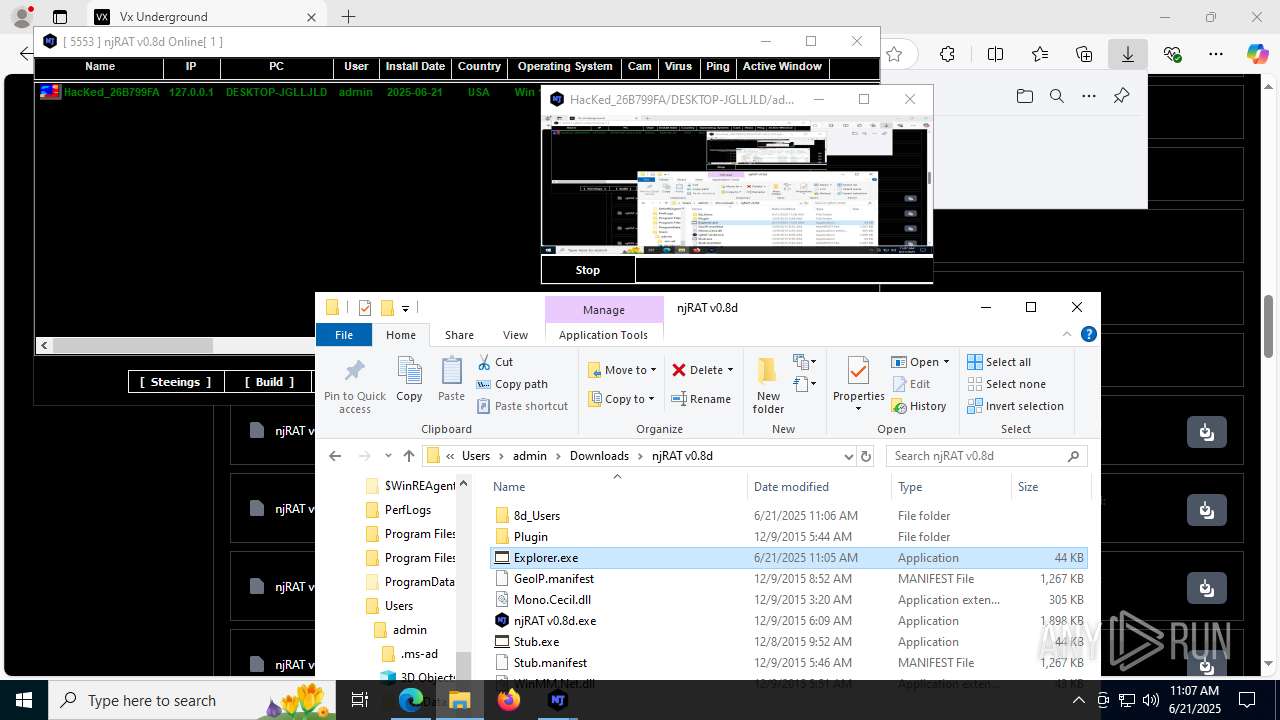Click Invert selection in ribbon
This screenshot has height=720, width=1280.
[x=1015, y=406]
